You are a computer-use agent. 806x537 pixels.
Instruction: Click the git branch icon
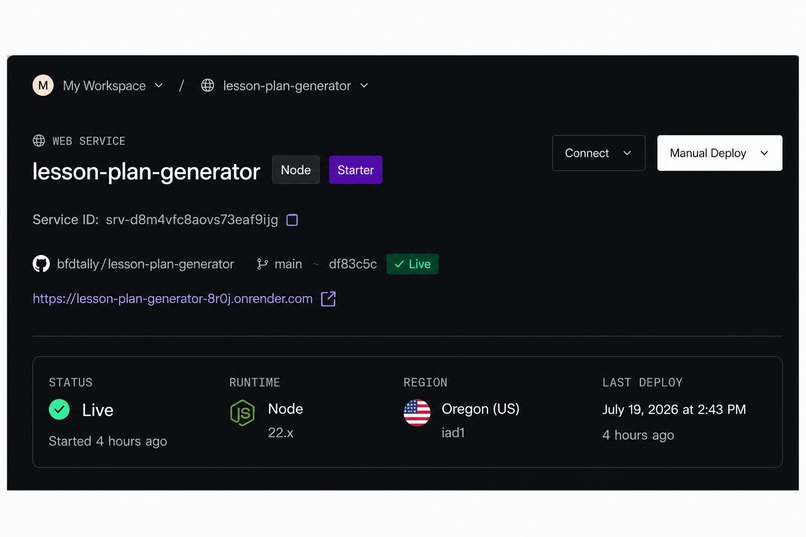pos(262,264)
